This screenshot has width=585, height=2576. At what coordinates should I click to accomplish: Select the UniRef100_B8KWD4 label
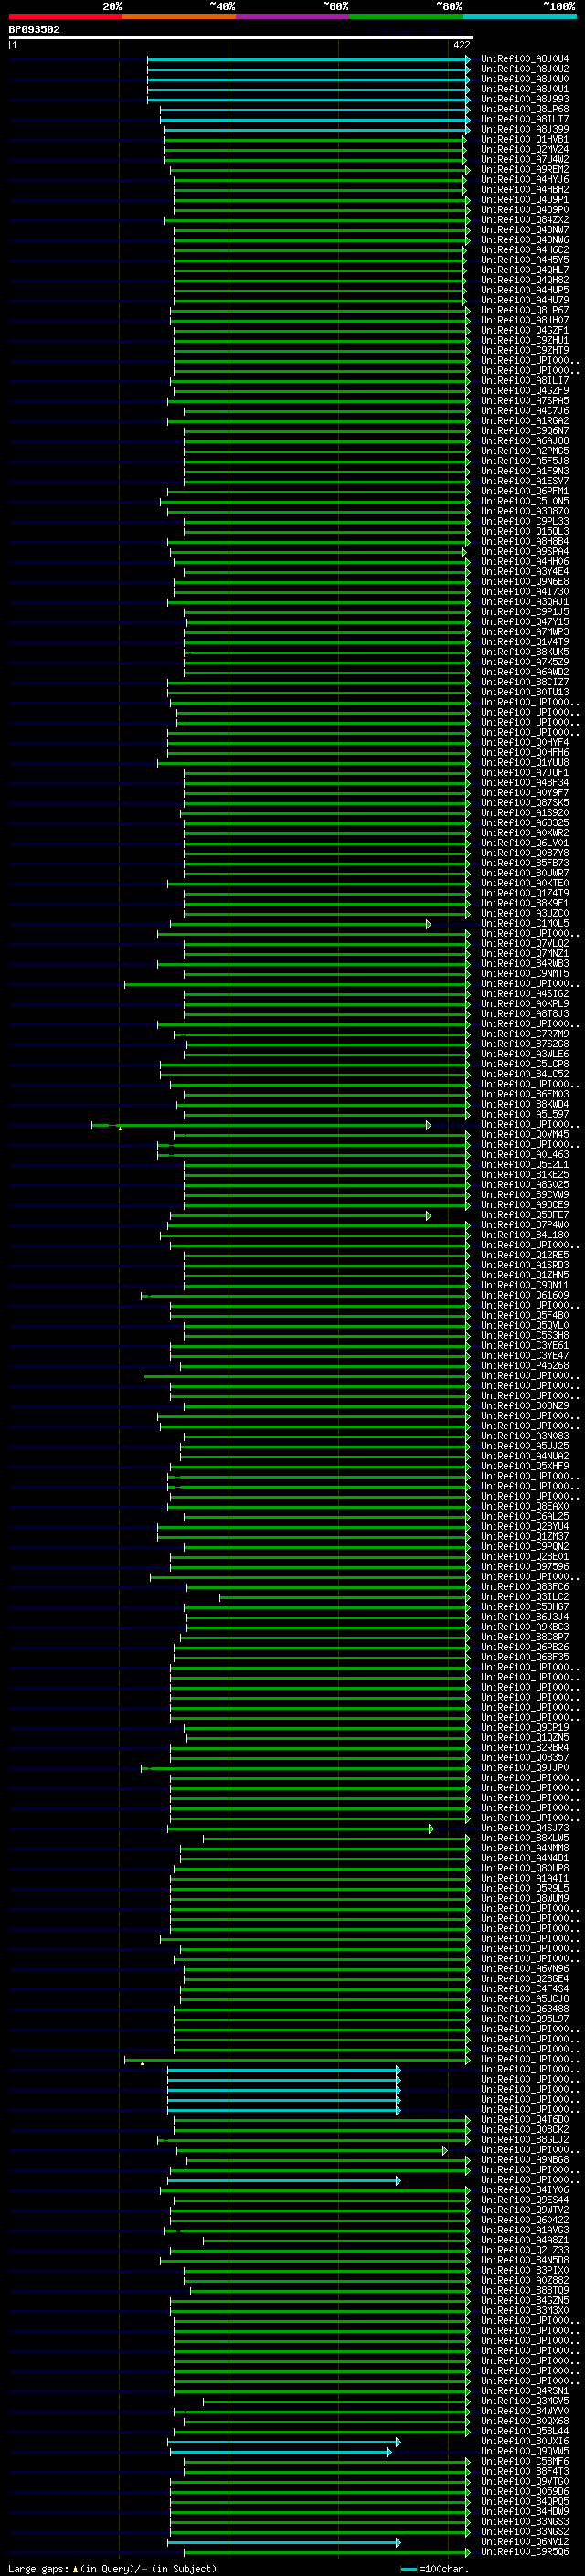[525, 1104]
